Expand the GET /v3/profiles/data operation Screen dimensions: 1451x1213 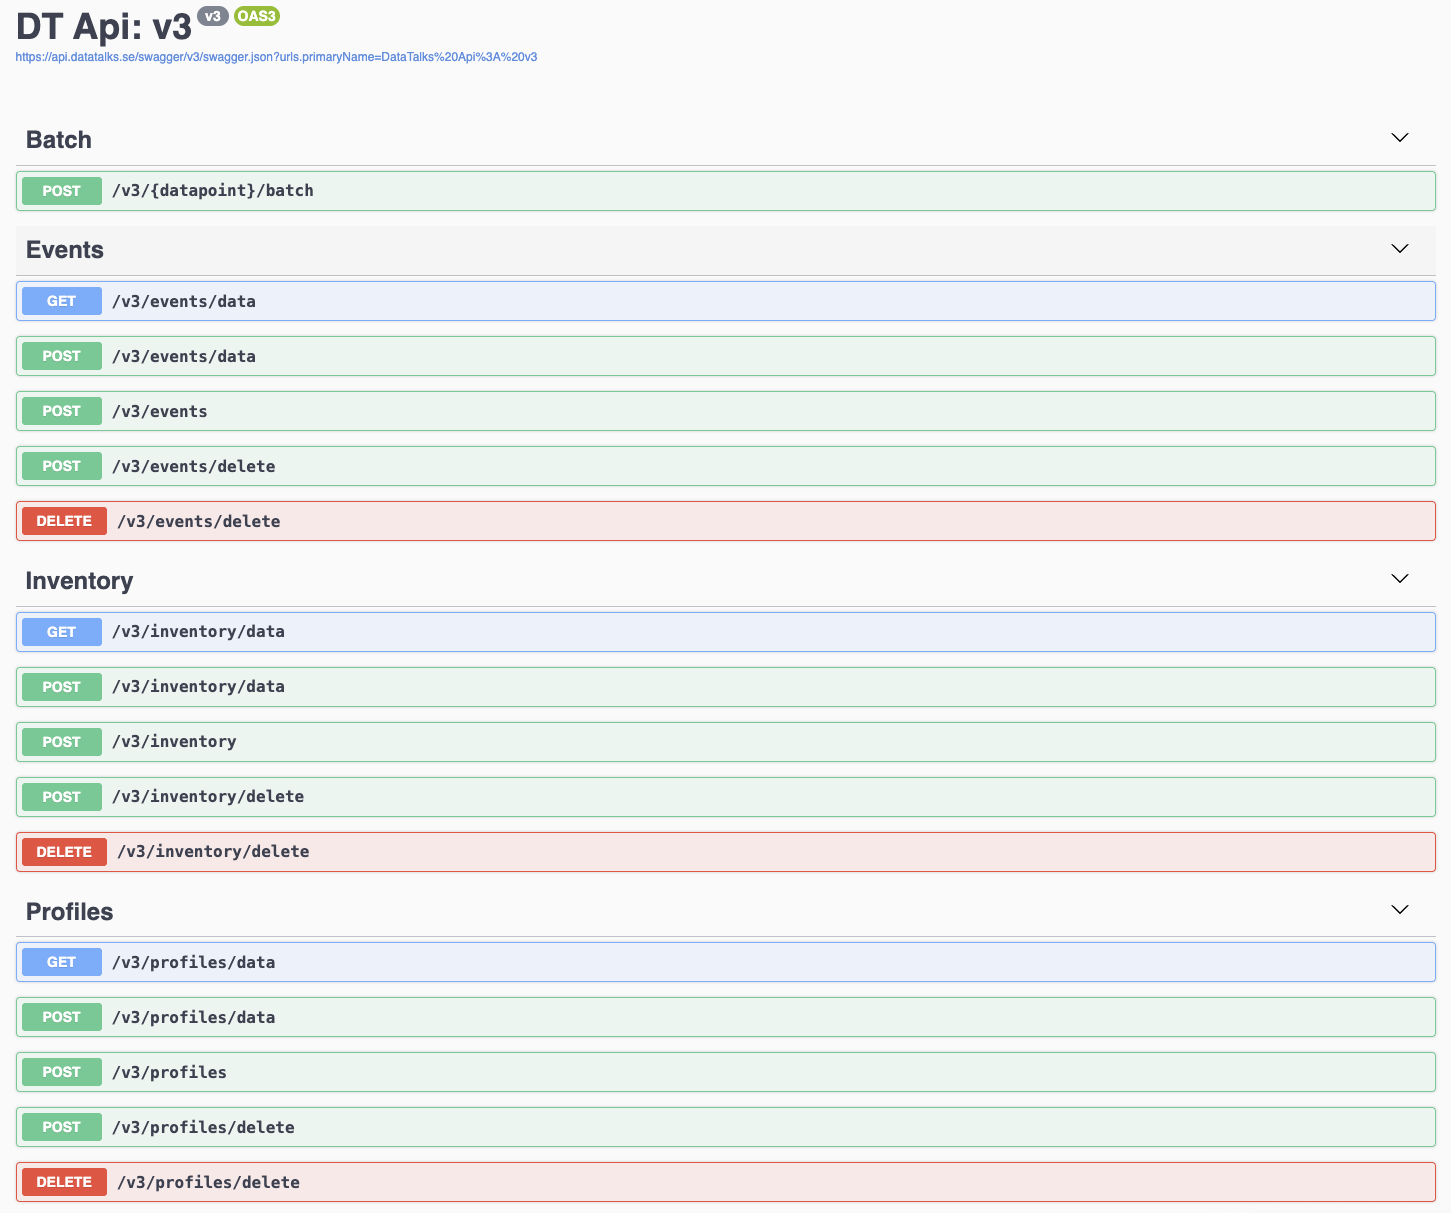point(726,962)
